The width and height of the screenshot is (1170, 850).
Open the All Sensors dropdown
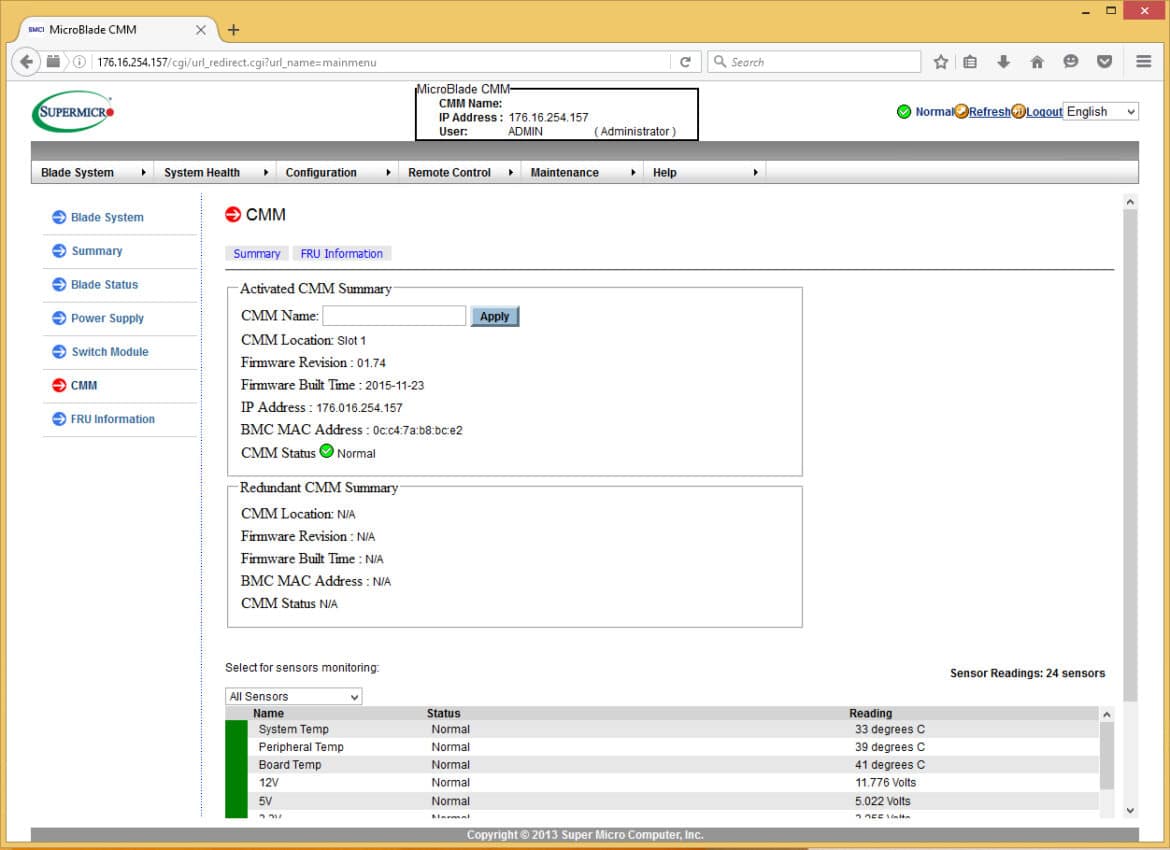point(293,696)
